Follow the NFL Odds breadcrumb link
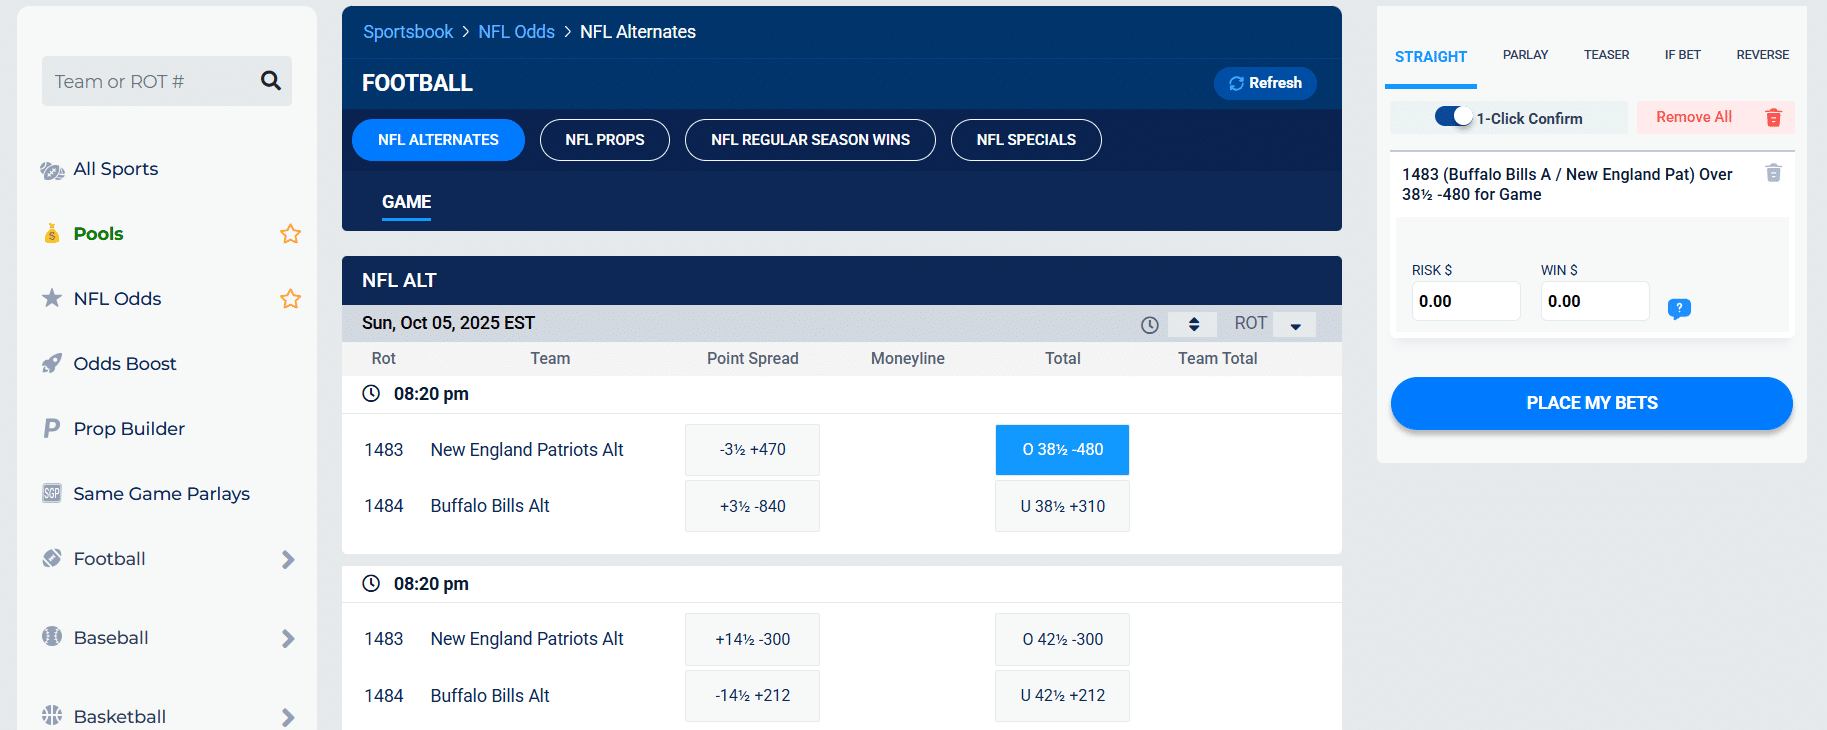The image size is (1827, 730). (x=516, y=32)
